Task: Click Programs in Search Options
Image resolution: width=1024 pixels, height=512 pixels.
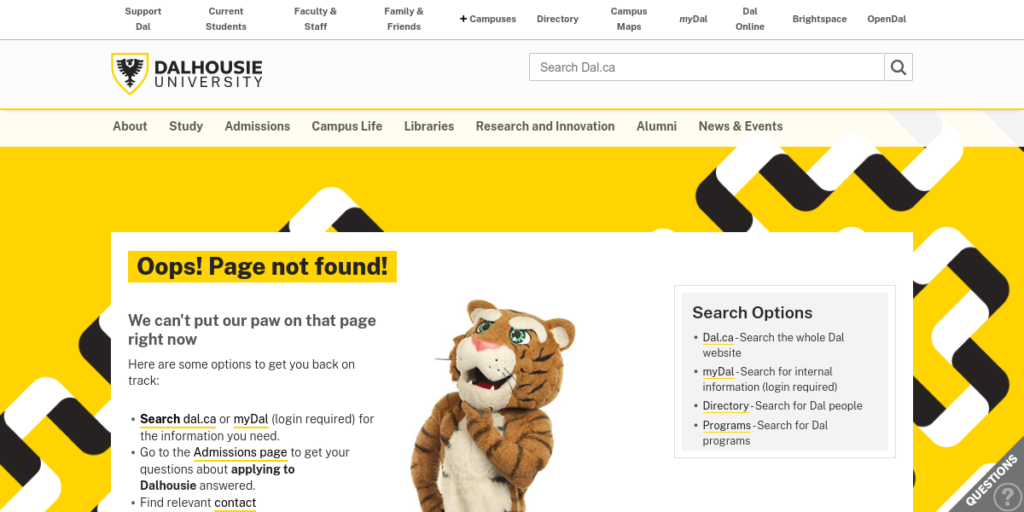Action: [727, 426]
